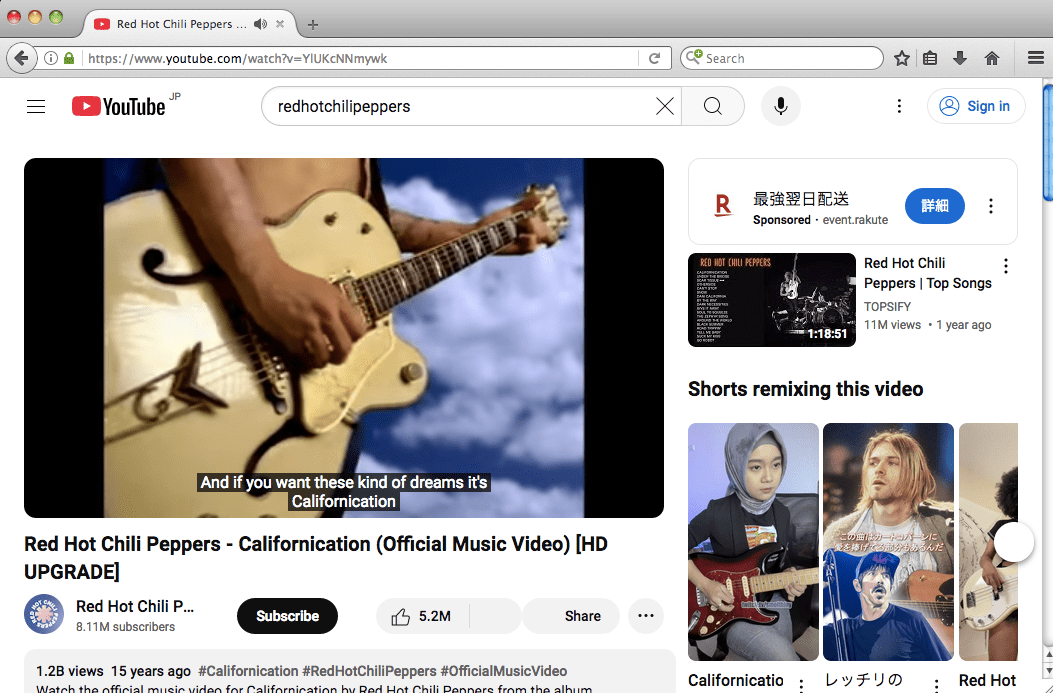This screenshot has width=1053, height=693.
Task: Click the Californication video player
Action: pos(344,338)
